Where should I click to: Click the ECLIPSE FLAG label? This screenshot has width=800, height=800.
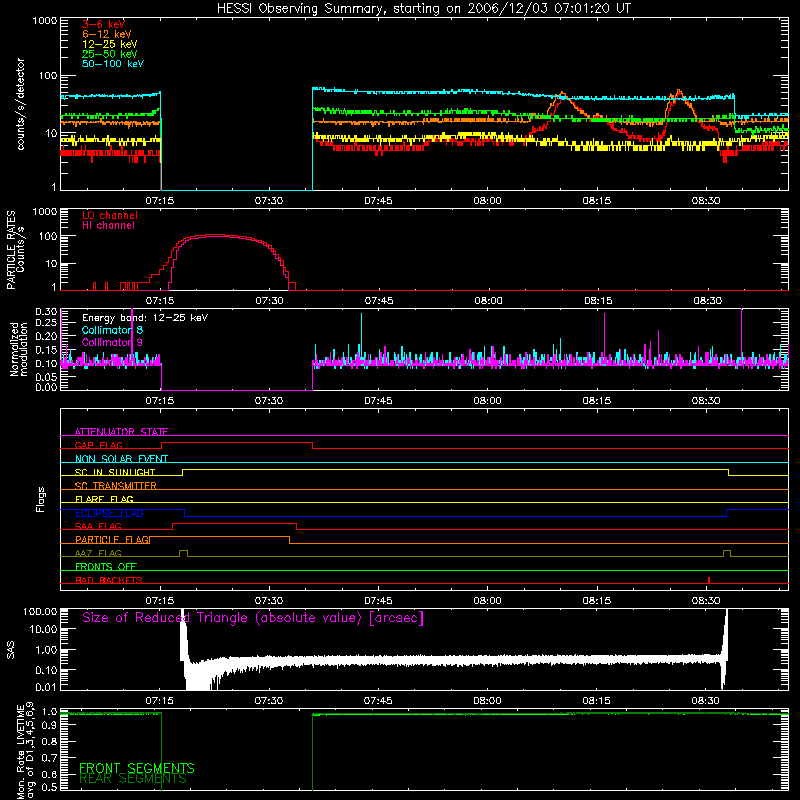[x=109, y=513]
